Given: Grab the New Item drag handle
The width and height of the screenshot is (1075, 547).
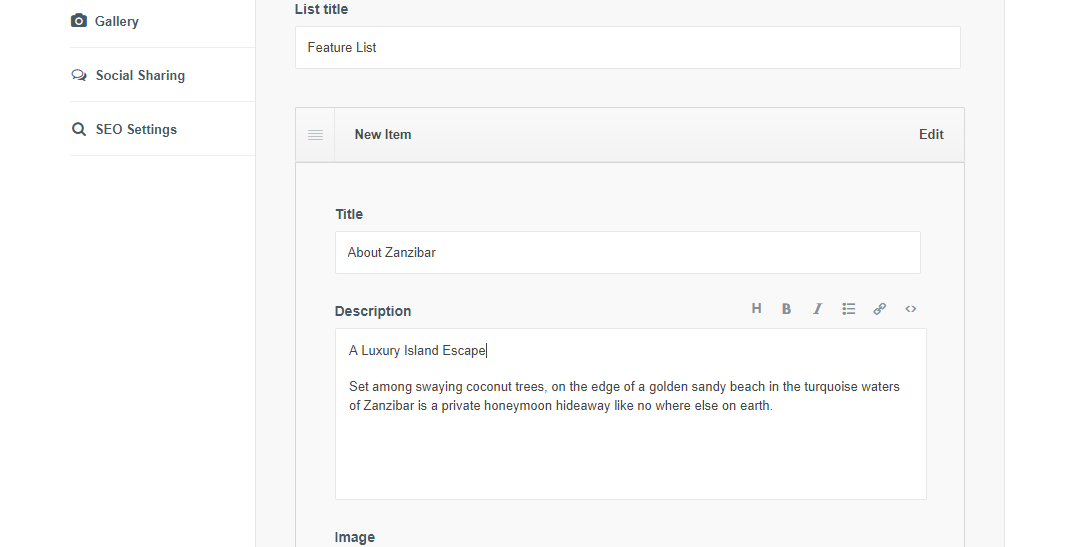Looking at the screenshot, I should click(315, 135).
